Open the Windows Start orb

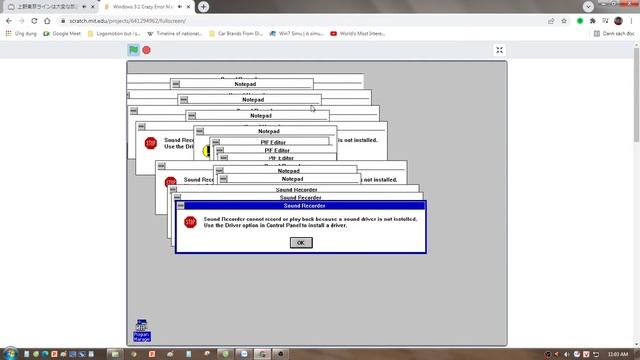pos(10,353)
